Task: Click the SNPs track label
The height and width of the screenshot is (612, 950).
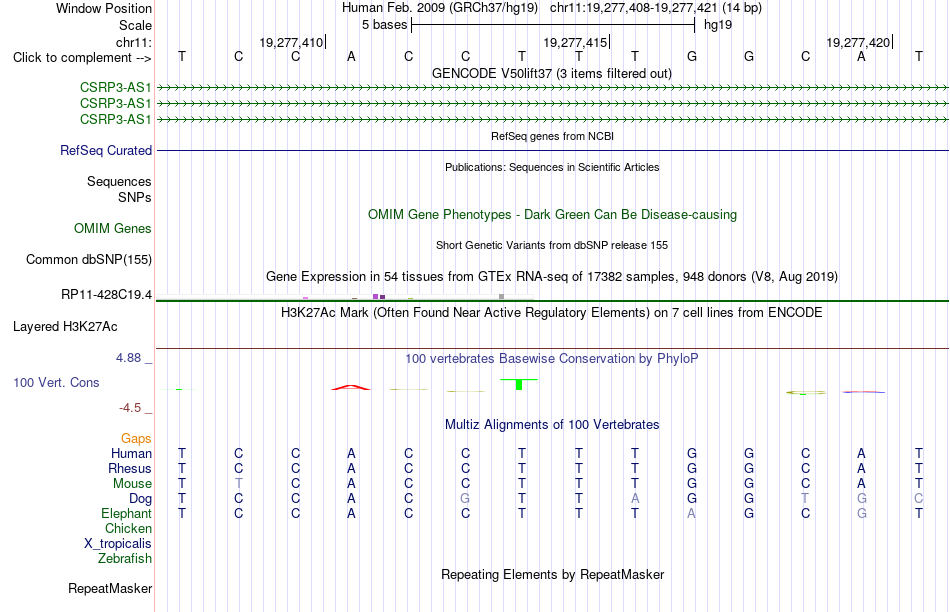Action: click(x=135, y=198)
